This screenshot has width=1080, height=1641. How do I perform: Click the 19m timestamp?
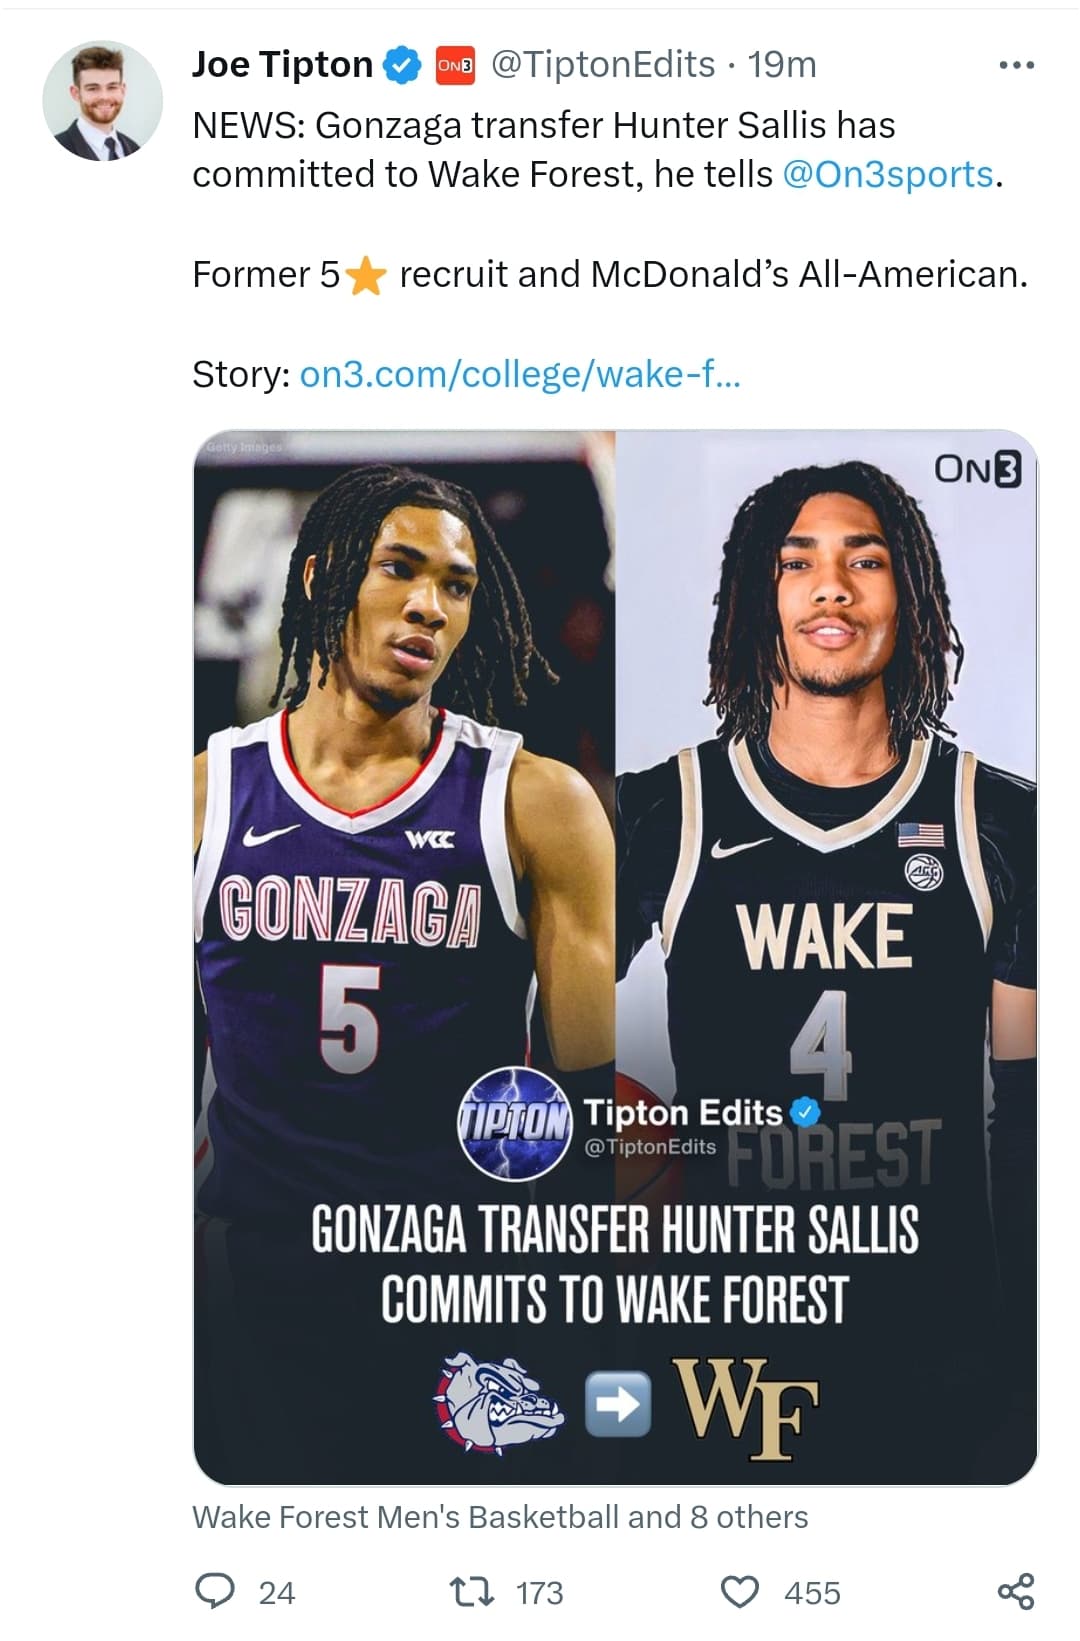782,65
